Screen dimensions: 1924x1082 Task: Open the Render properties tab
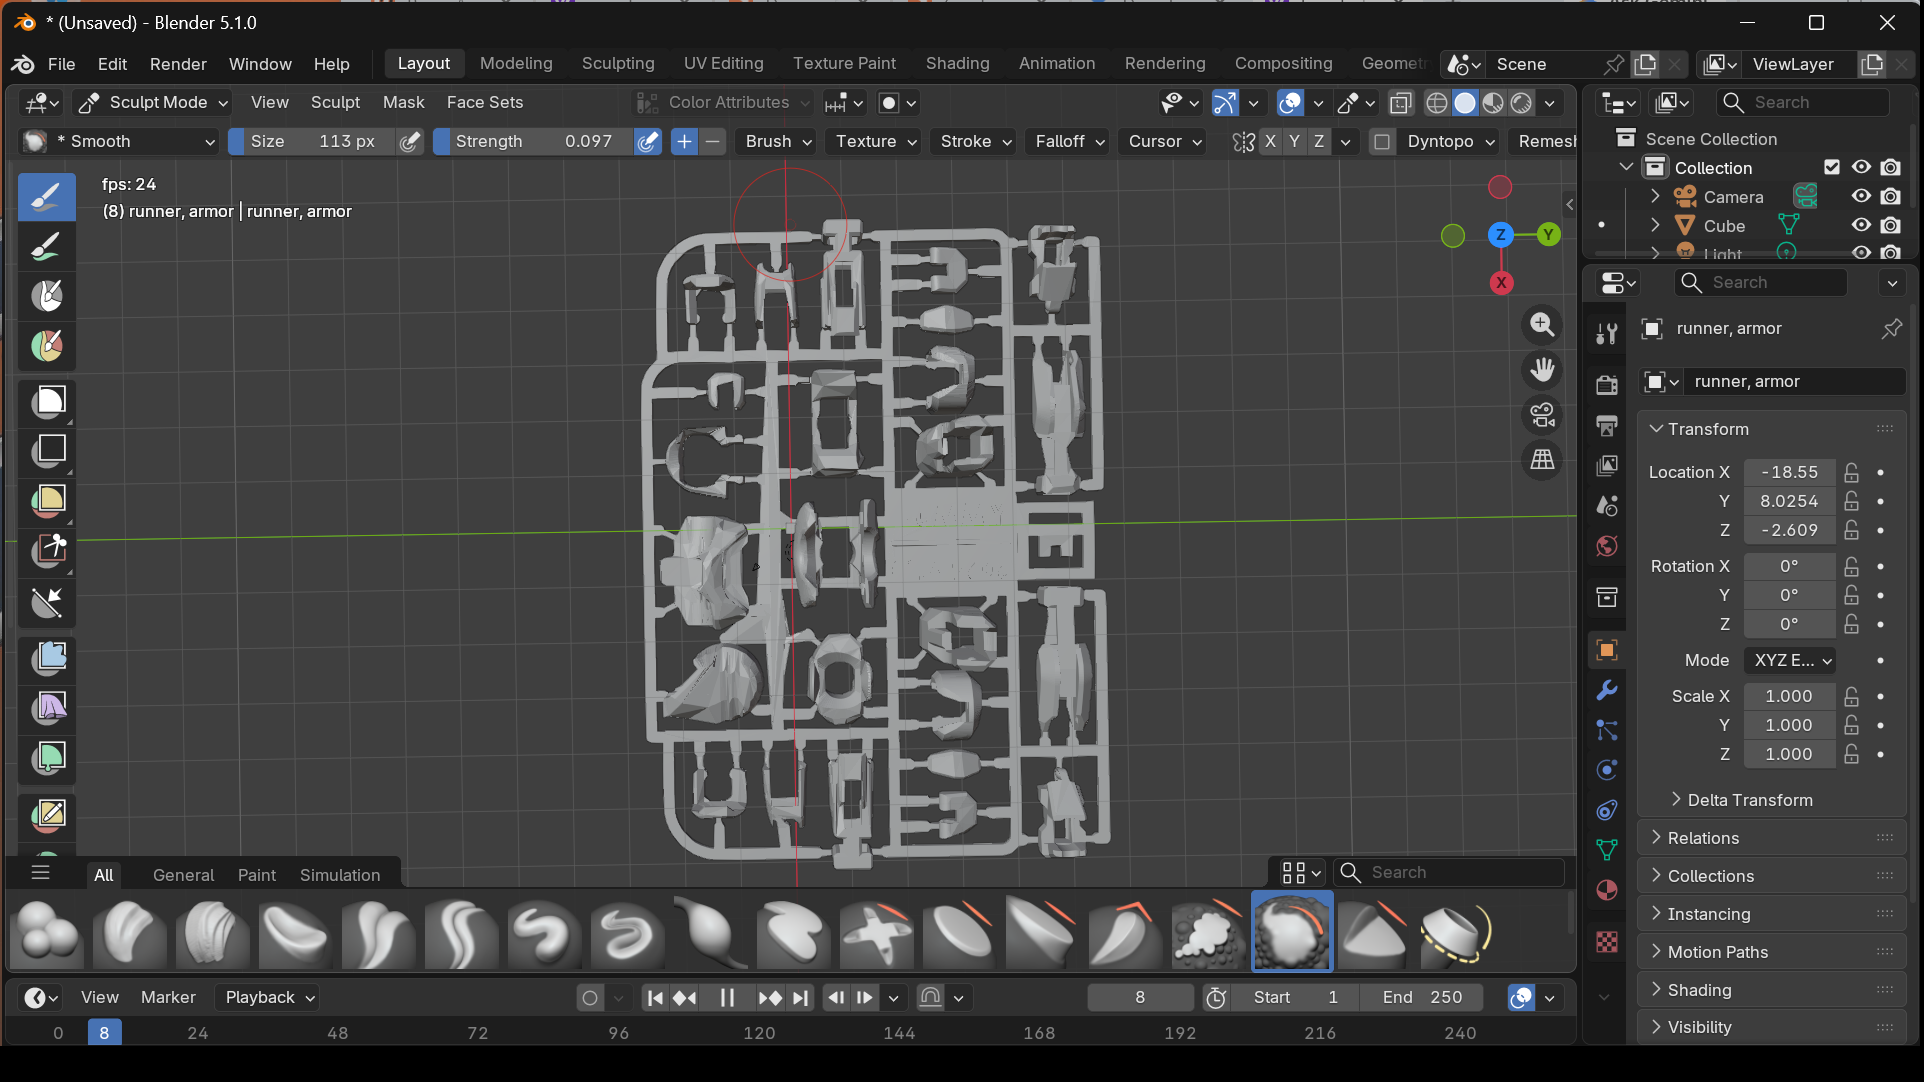pos(1607,385)
